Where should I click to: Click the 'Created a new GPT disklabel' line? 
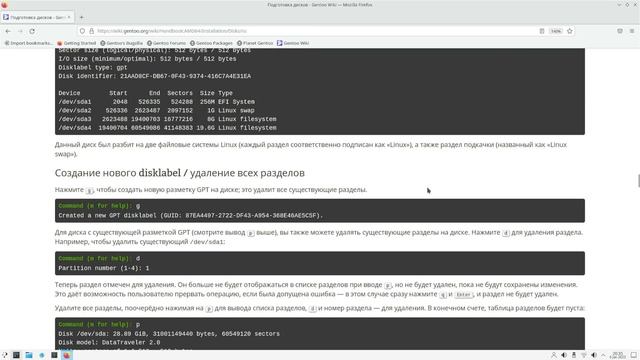coord(190,216)
